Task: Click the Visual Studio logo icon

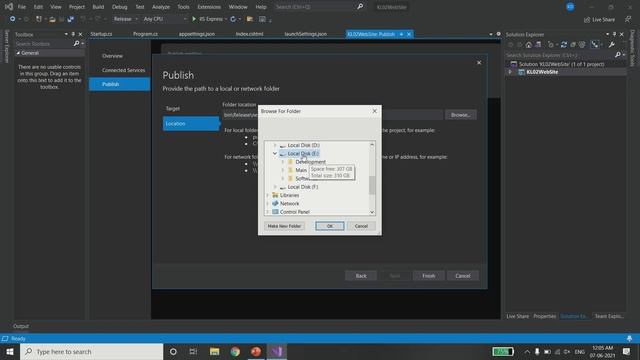Action: (9, 7)
